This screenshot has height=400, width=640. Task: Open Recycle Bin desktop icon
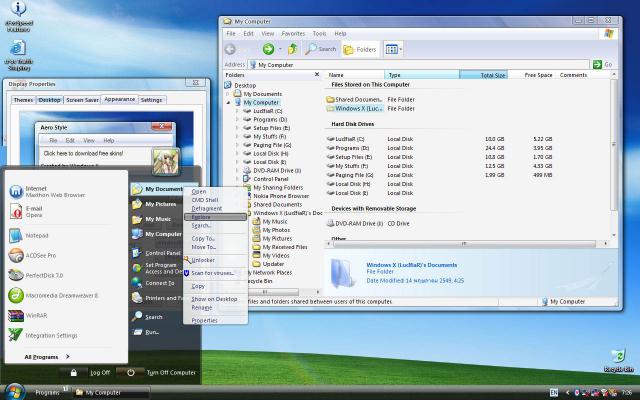pos(619,361)
